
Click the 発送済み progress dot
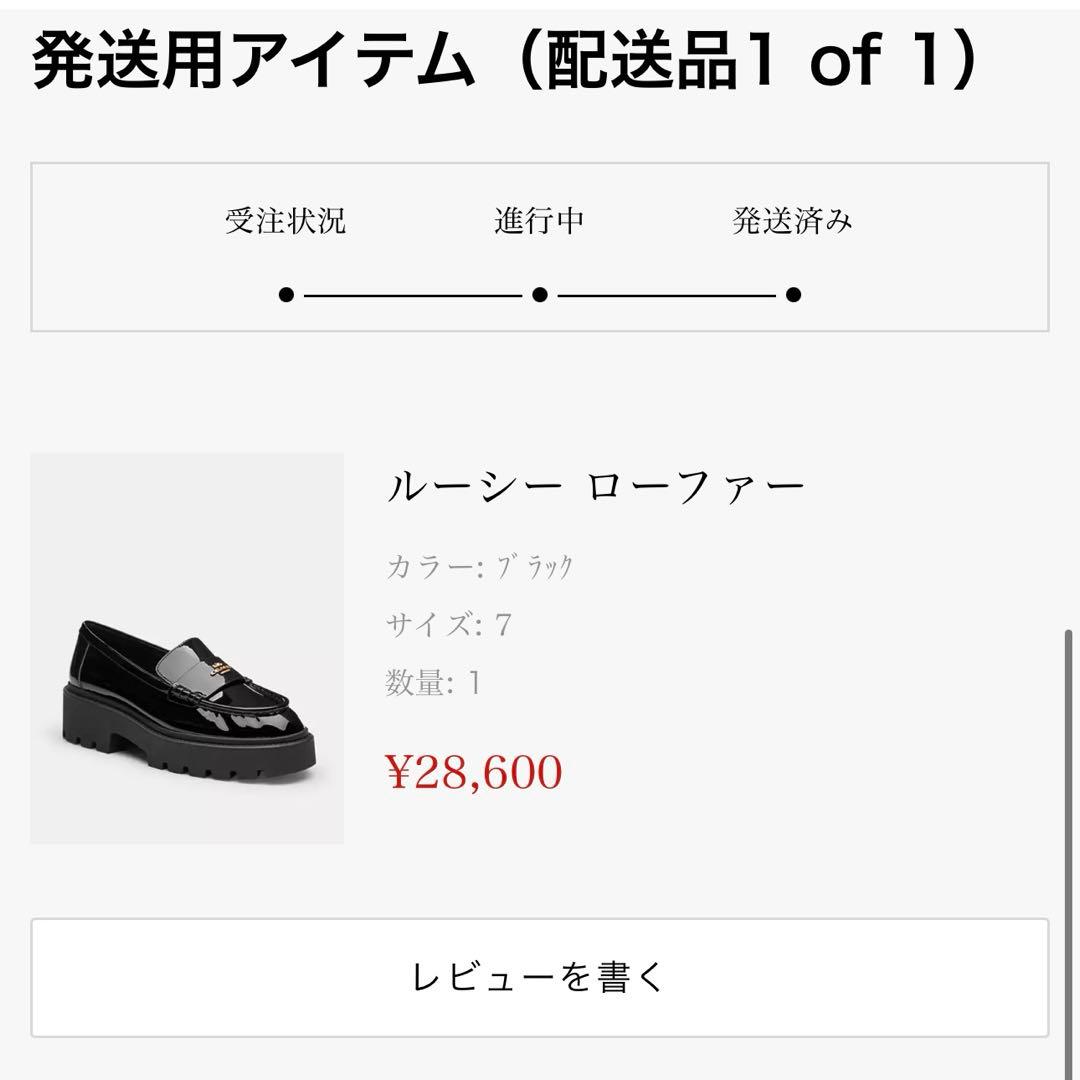(793, 293)
